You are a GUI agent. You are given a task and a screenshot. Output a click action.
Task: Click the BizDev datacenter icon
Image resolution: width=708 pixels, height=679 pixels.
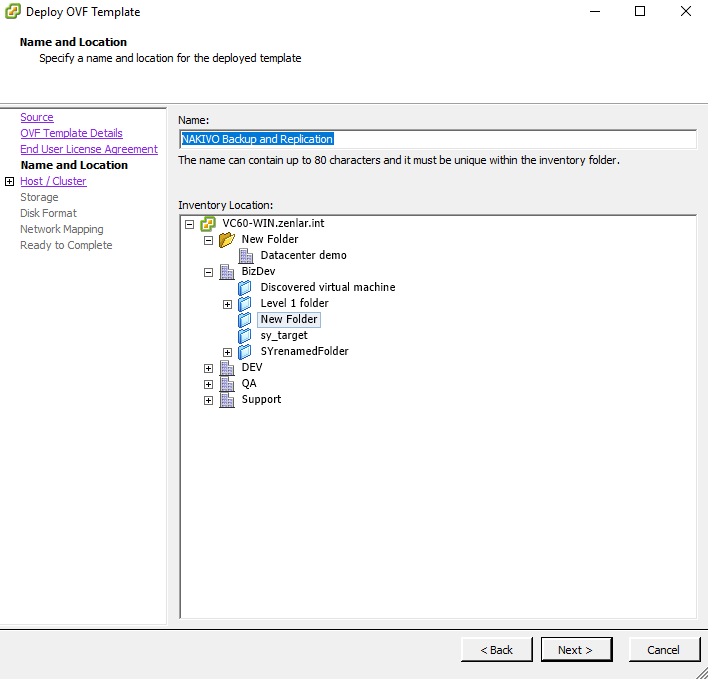click(x=227, y=271)
